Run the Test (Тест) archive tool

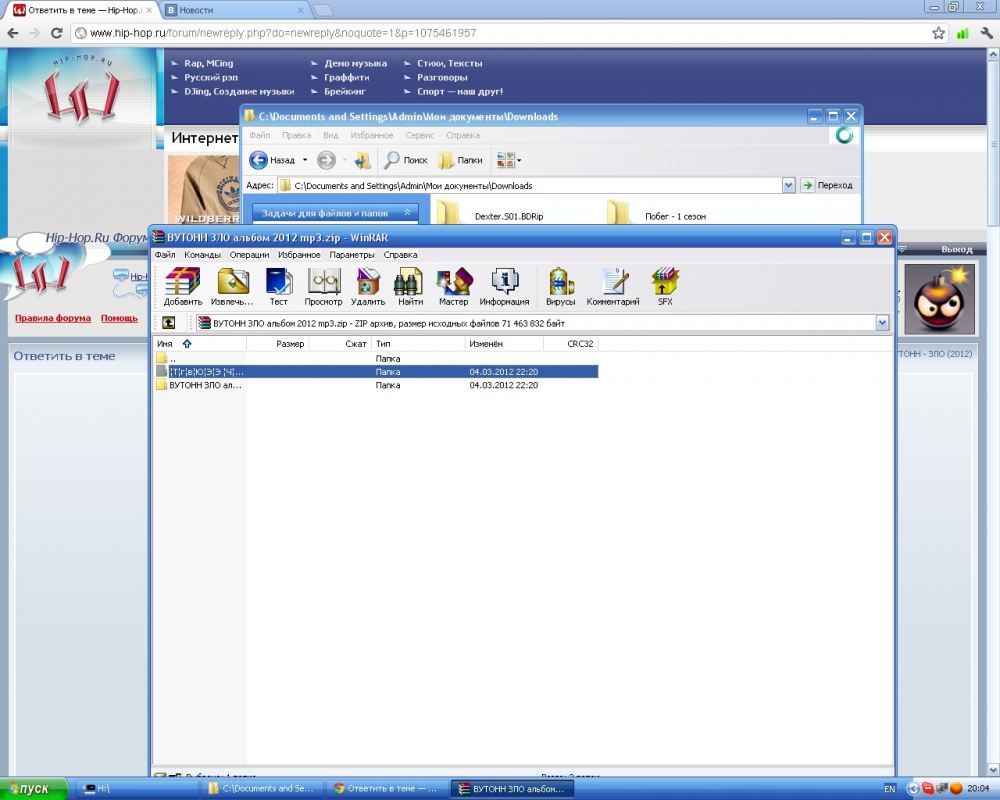279,286
